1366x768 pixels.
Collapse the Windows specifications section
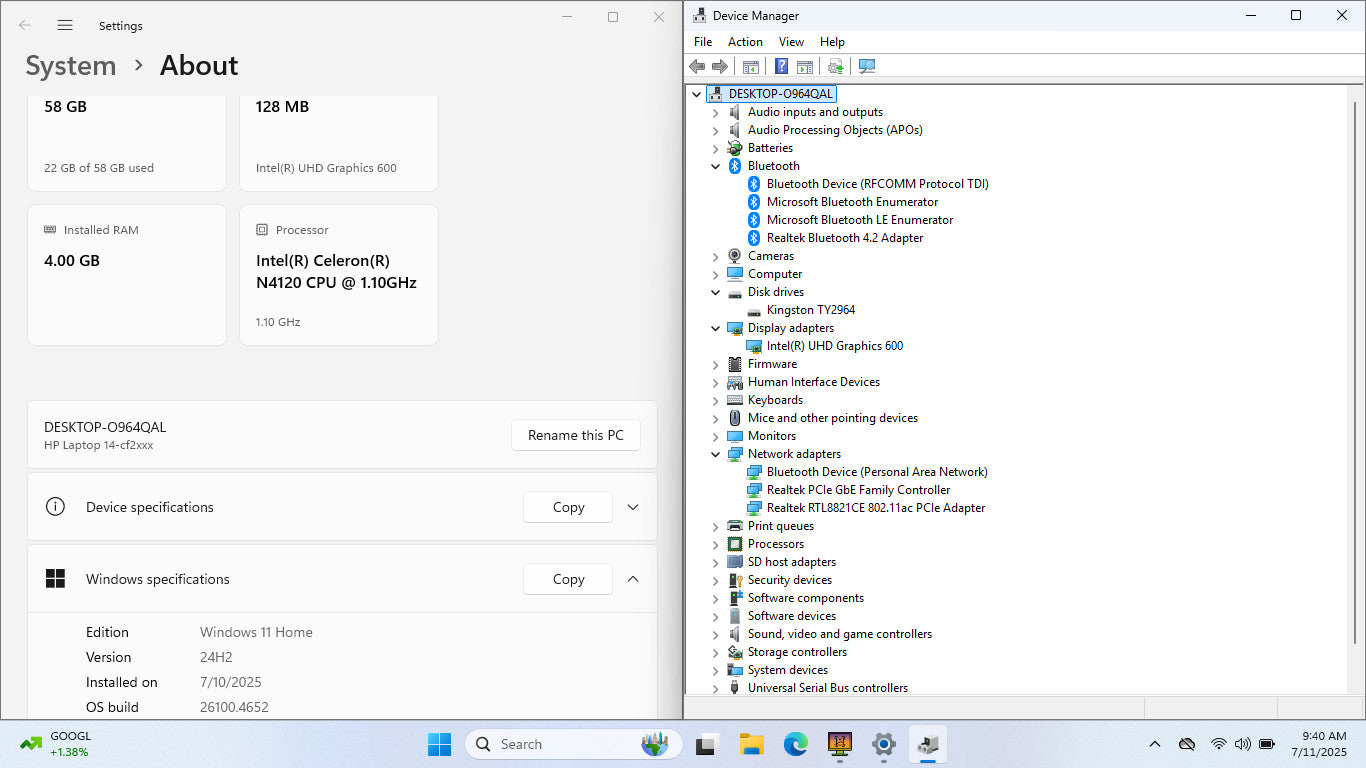632,579
